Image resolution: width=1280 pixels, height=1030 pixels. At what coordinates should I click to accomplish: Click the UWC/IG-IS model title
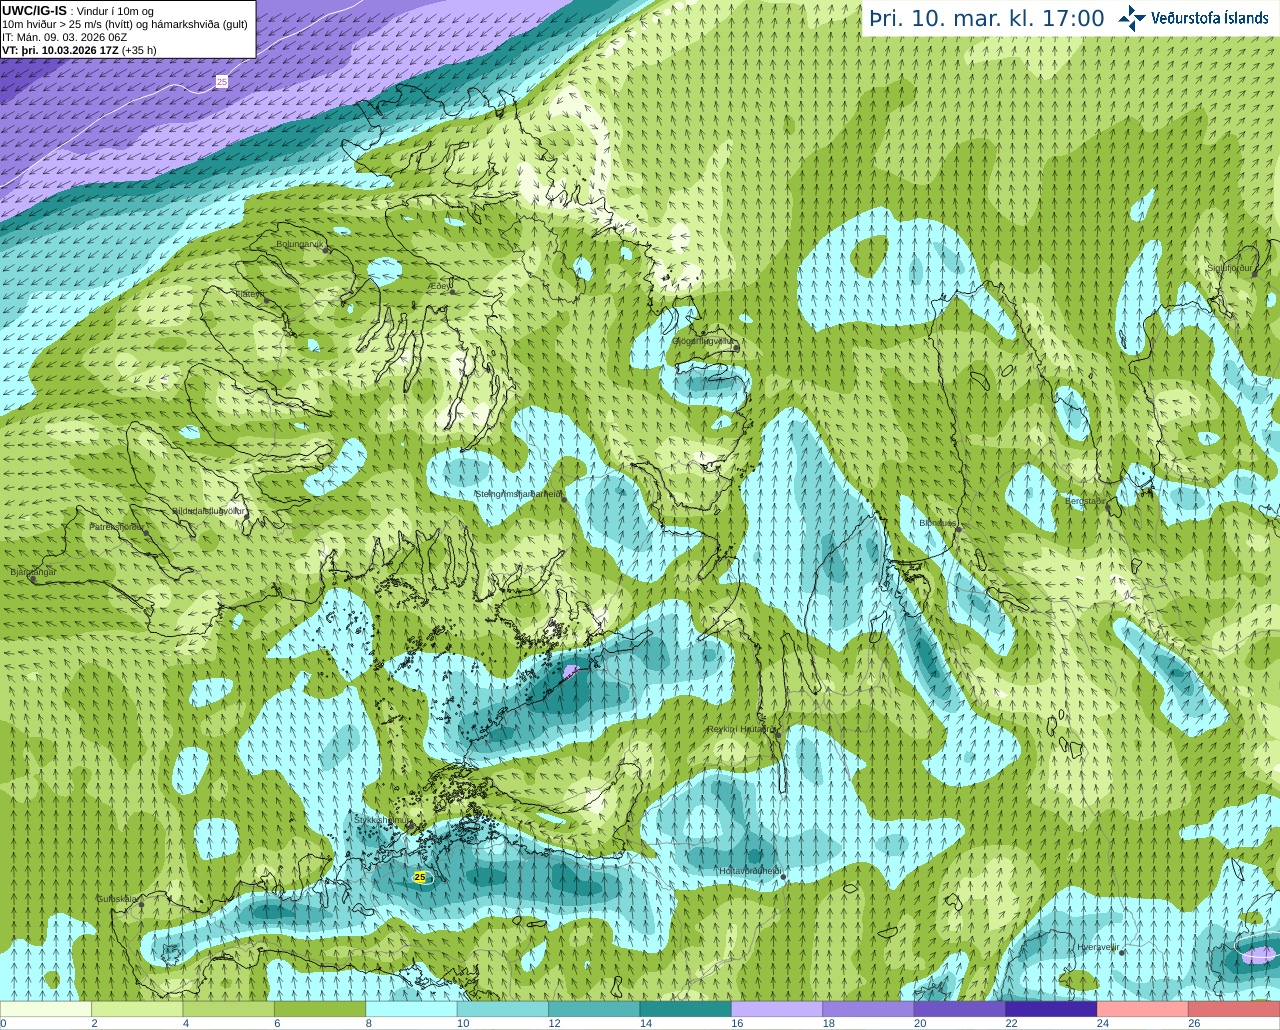[x=35, y=10]
